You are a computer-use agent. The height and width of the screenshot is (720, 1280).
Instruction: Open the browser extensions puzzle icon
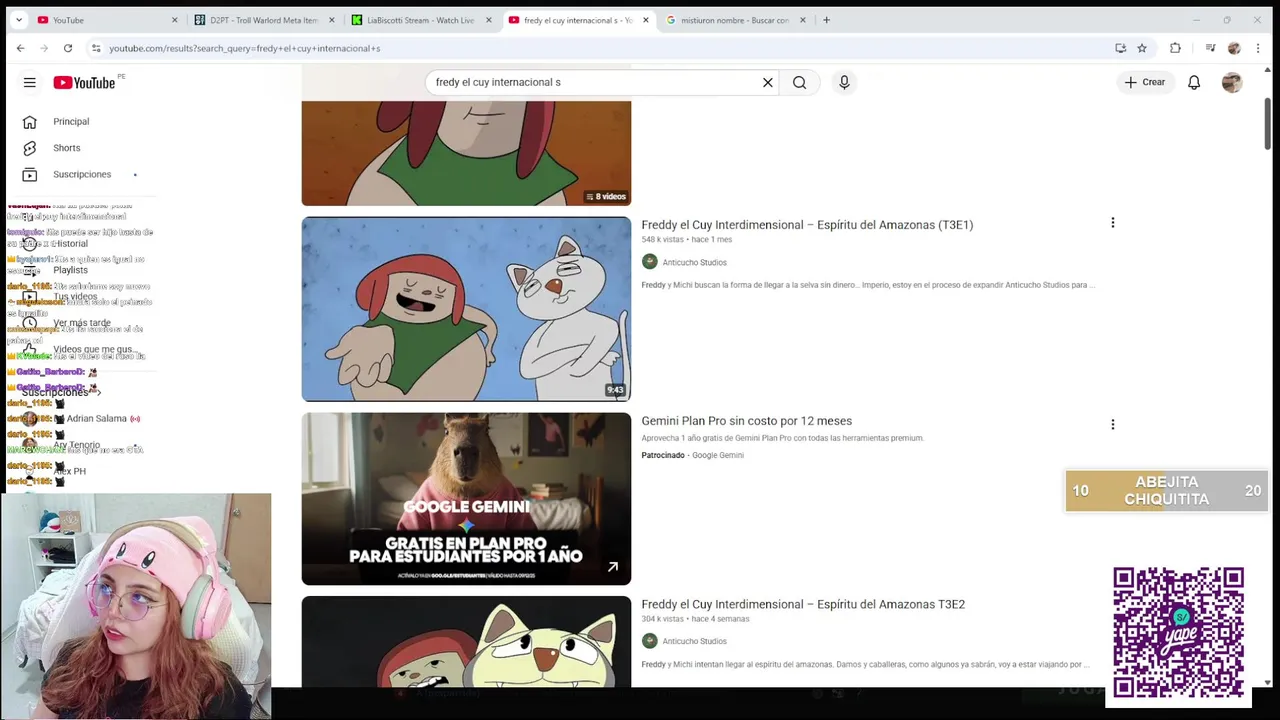coord(1175,48)
